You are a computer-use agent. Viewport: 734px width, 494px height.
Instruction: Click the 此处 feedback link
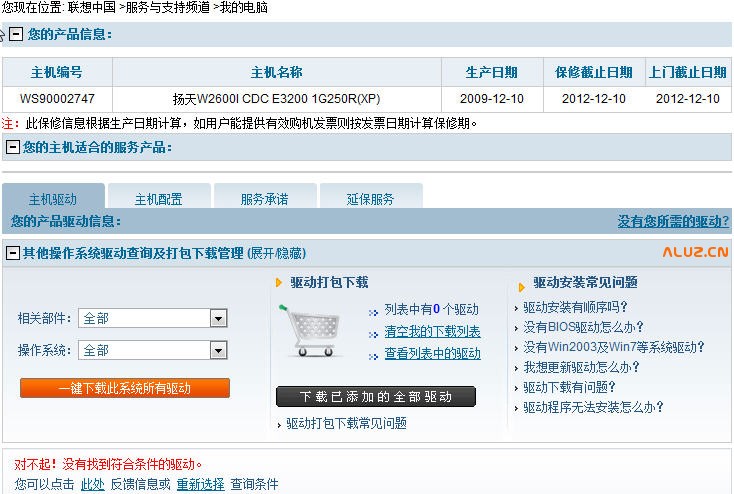click(93, 484)
